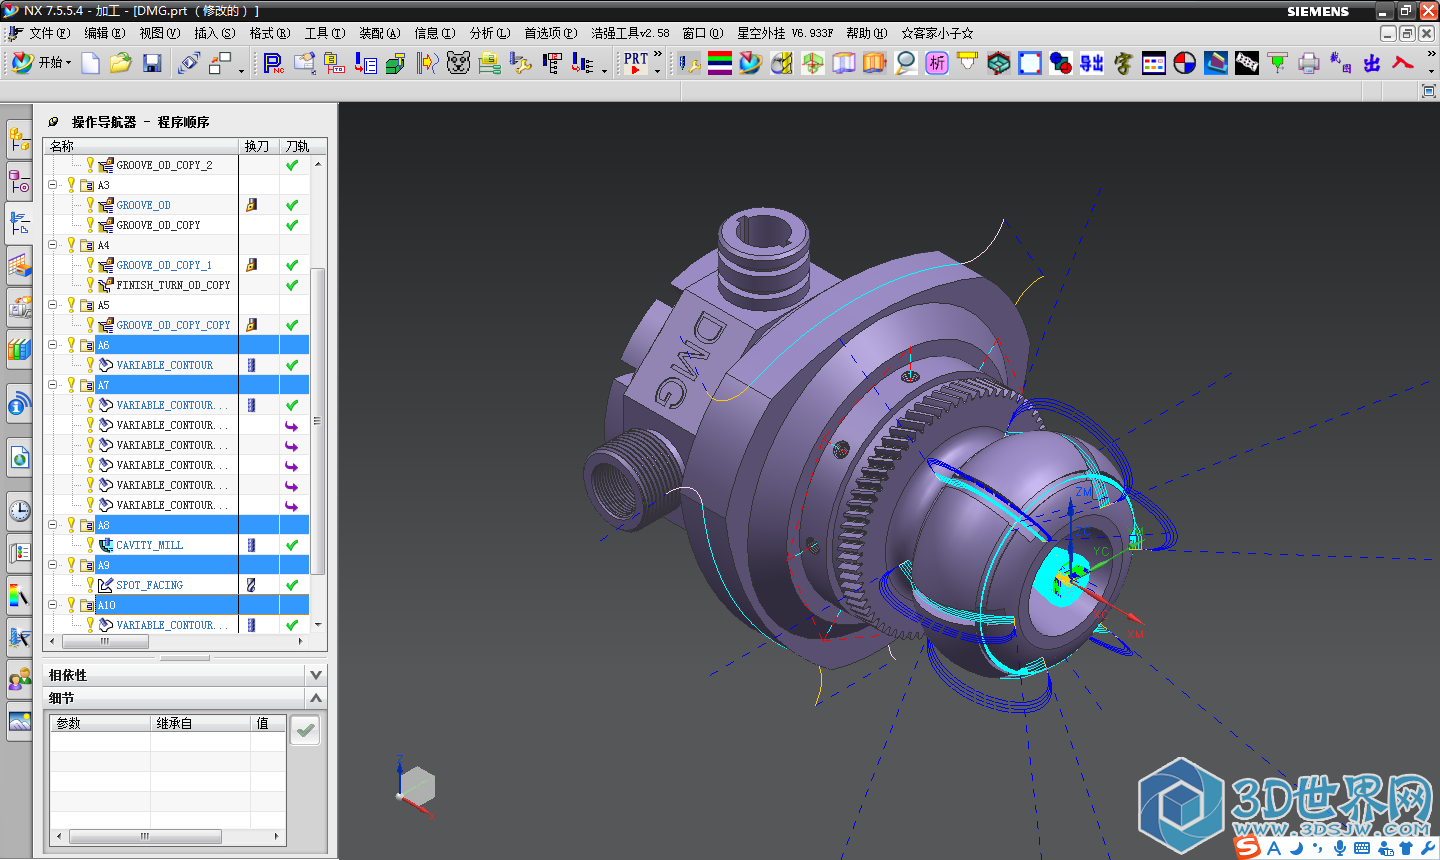Click the 名称 column header
Viewport: 1440px width, 860px height.
coord(140,146)
